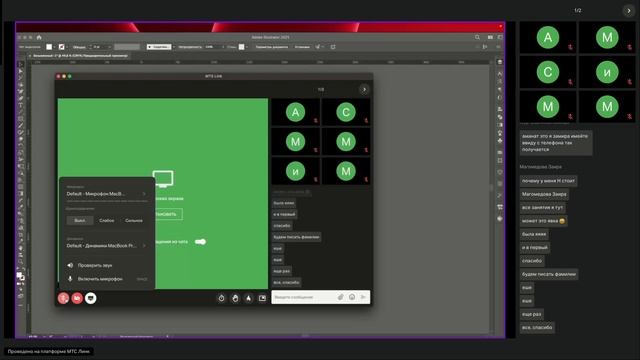The height and width of the screenshot is (360, 640).
Task: Click the picture-in-picture icon beside the chat input
Action: [x=262, y=298]
